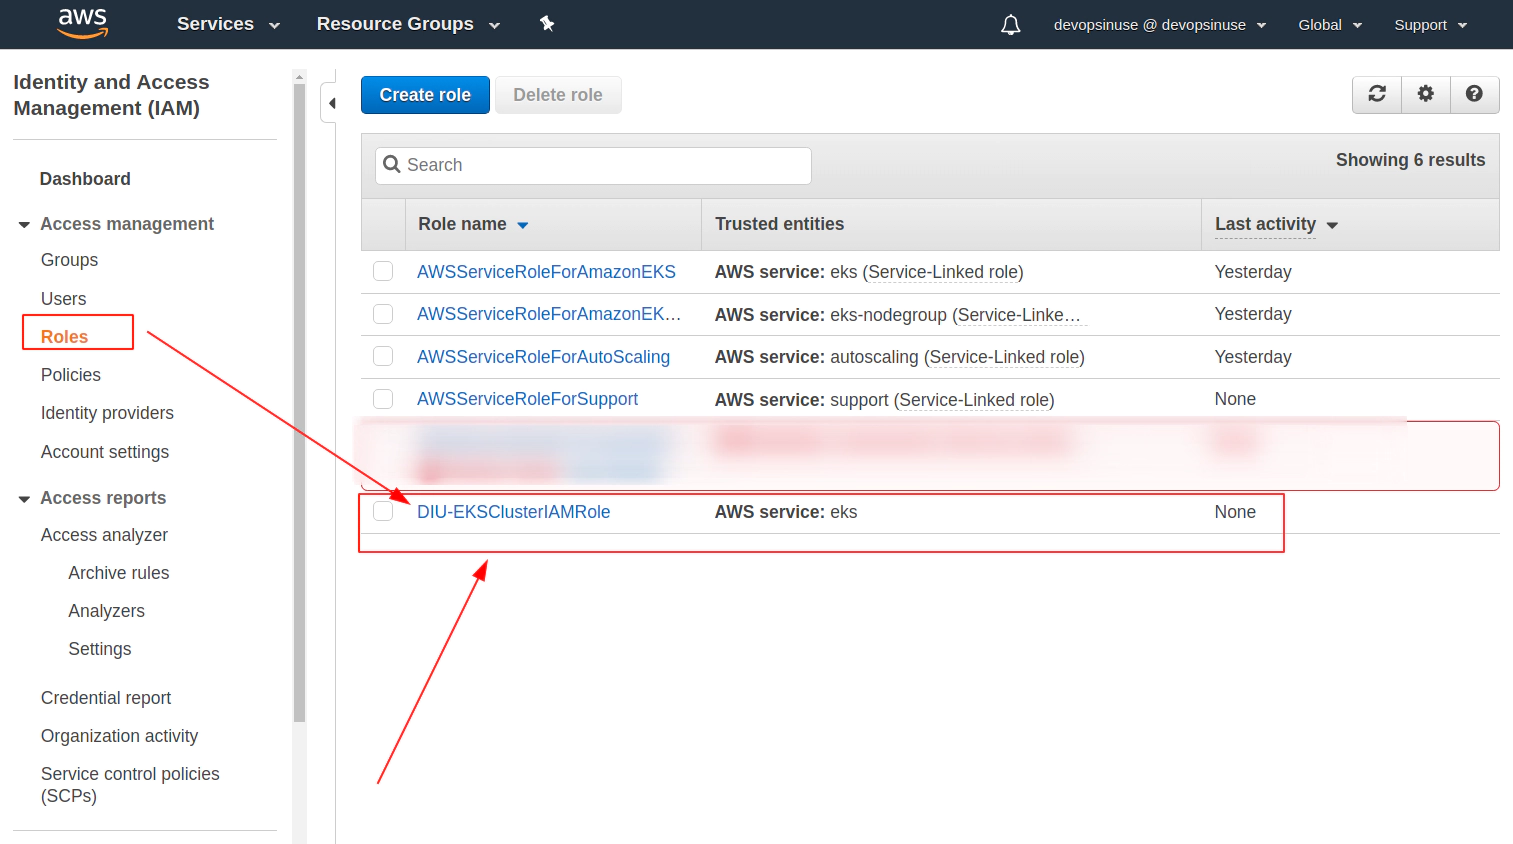Open table settings gear
This screenshot has height=844, width=1513.
click(1426, 94)
